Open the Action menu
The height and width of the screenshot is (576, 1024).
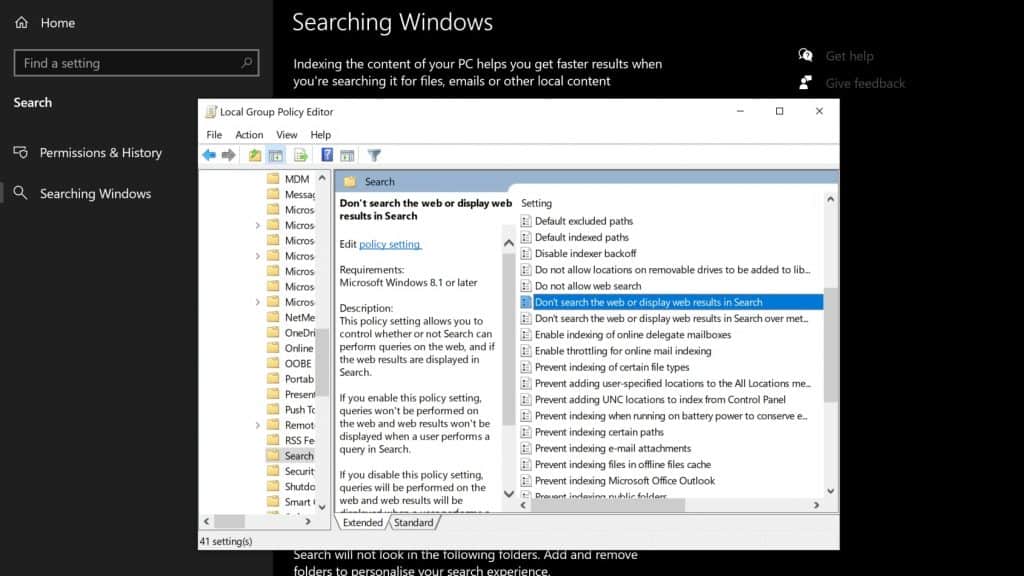tap(249, 135)
